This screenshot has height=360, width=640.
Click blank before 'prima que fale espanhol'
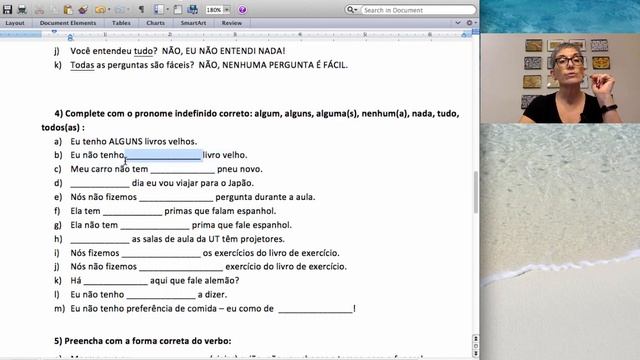[x=155, y=225]
